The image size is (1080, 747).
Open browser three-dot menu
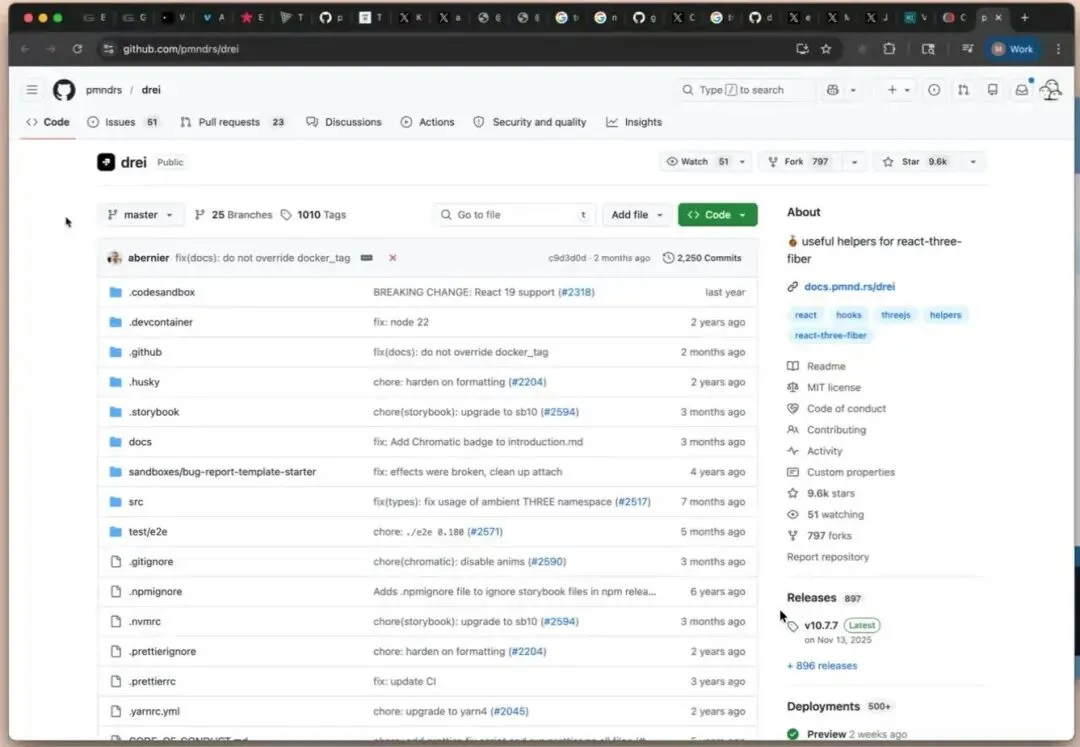(1058, 49)
